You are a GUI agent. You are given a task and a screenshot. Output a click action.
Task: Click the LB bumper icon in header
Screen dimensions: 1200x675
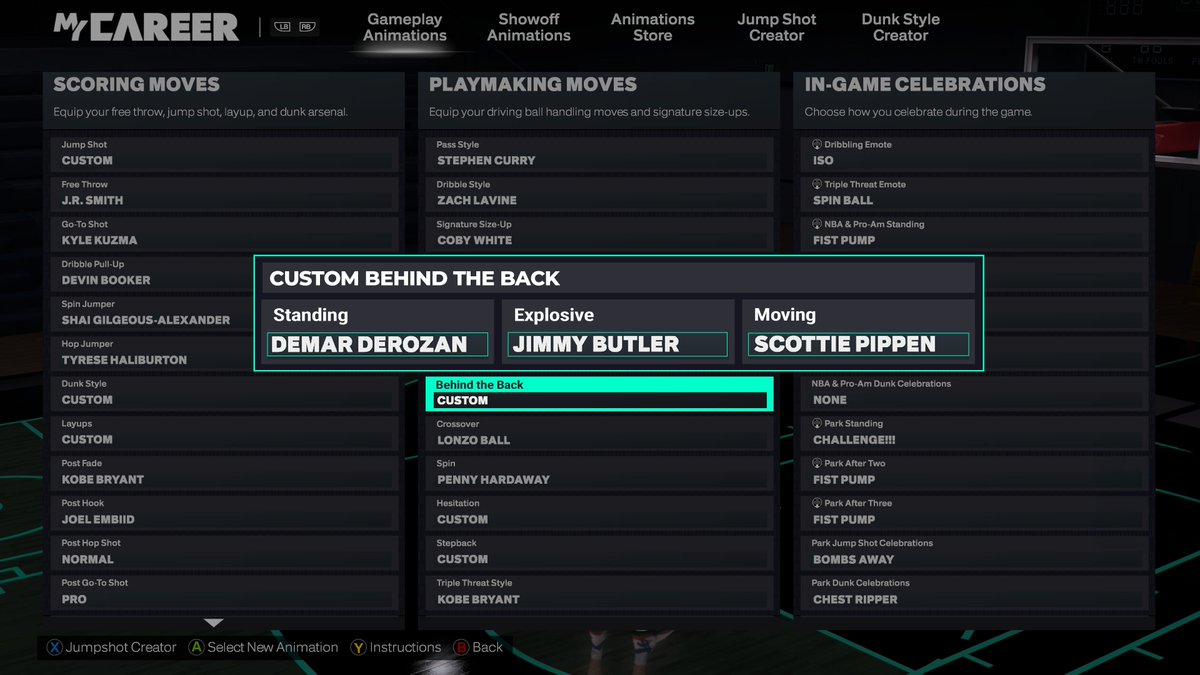(283, 27)
